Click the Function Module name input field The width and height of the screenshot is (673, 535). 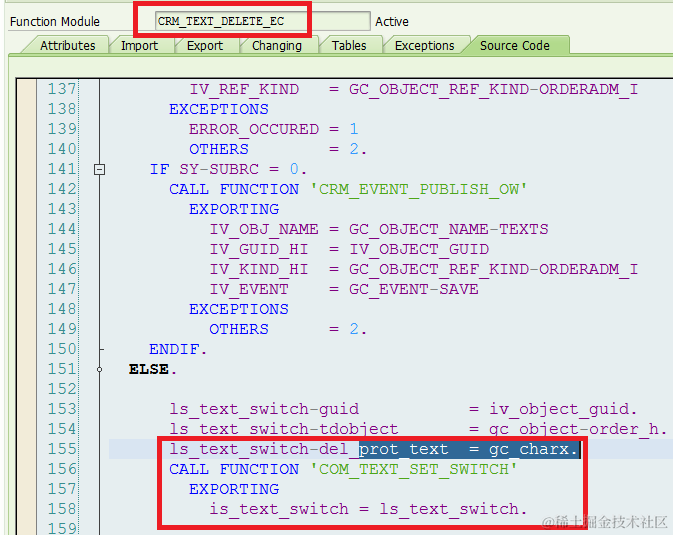262,21
